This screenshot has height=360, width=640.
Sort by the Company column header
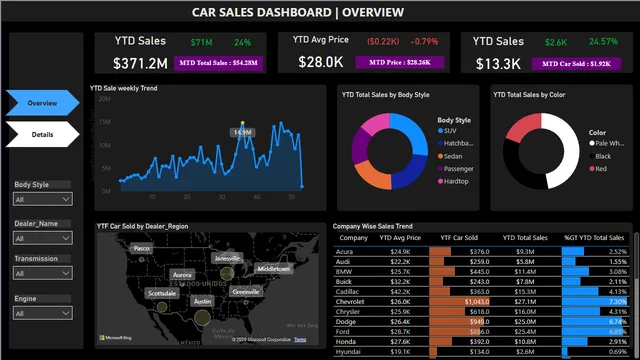[x=353, y=238]
